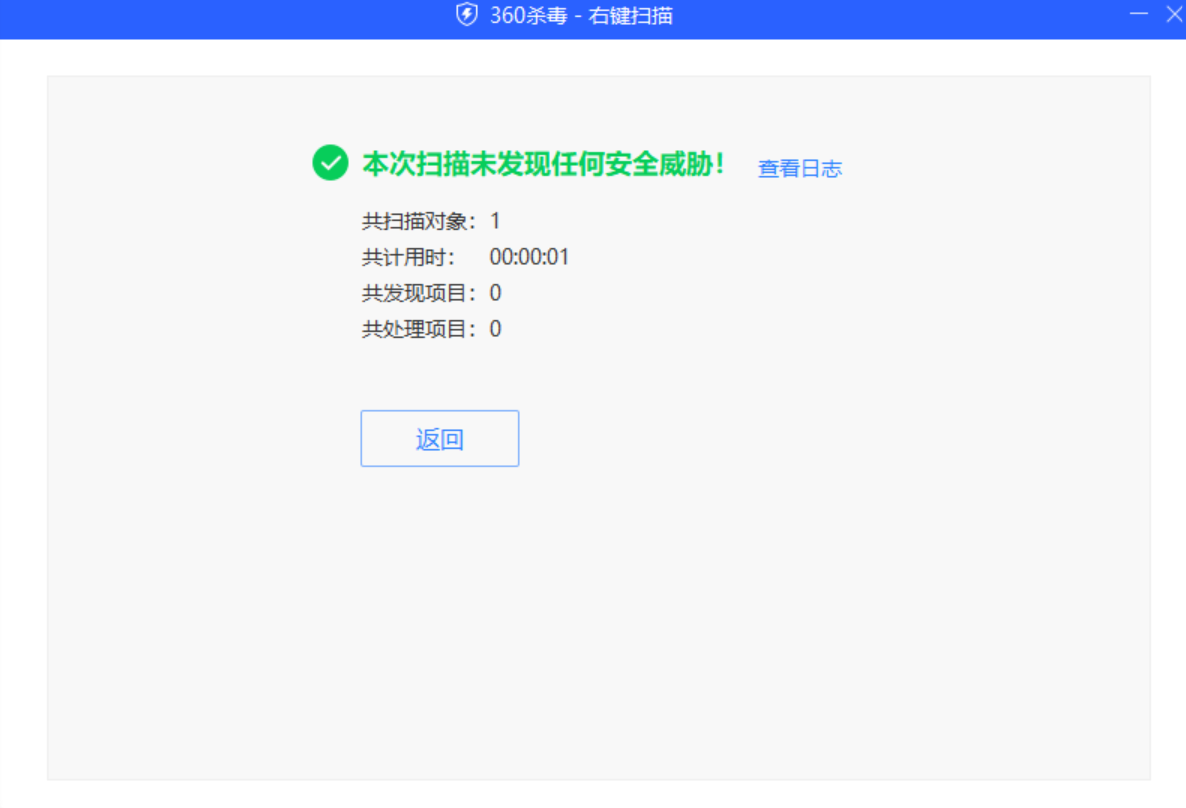Click the scanned objects count value 1
The image size is (1186, 808).
495,222
